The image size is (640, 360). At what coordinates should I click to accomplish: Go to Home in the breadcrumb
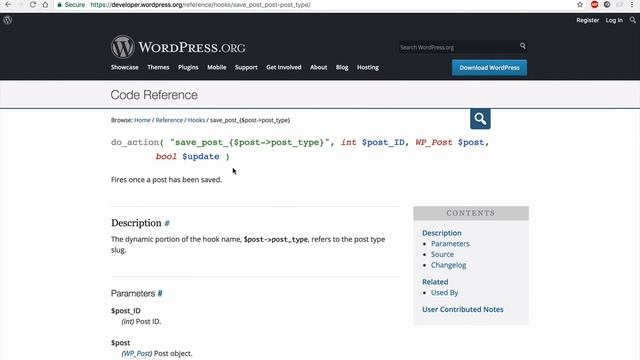142,120
